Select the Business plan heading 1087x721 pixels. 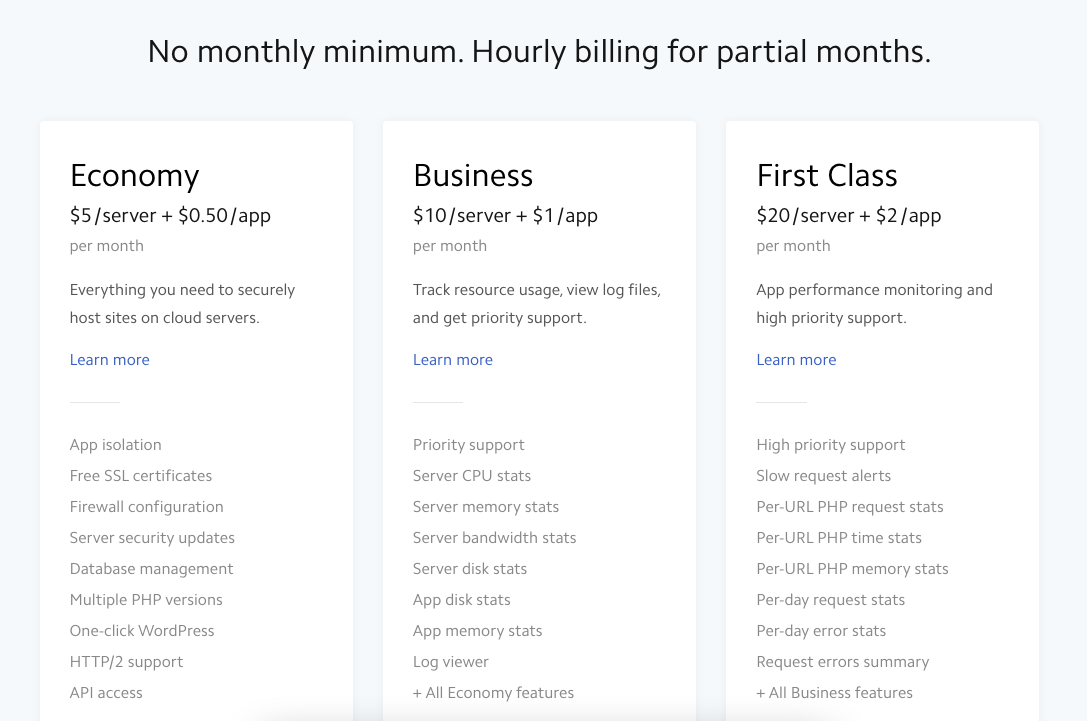(473, 176)
